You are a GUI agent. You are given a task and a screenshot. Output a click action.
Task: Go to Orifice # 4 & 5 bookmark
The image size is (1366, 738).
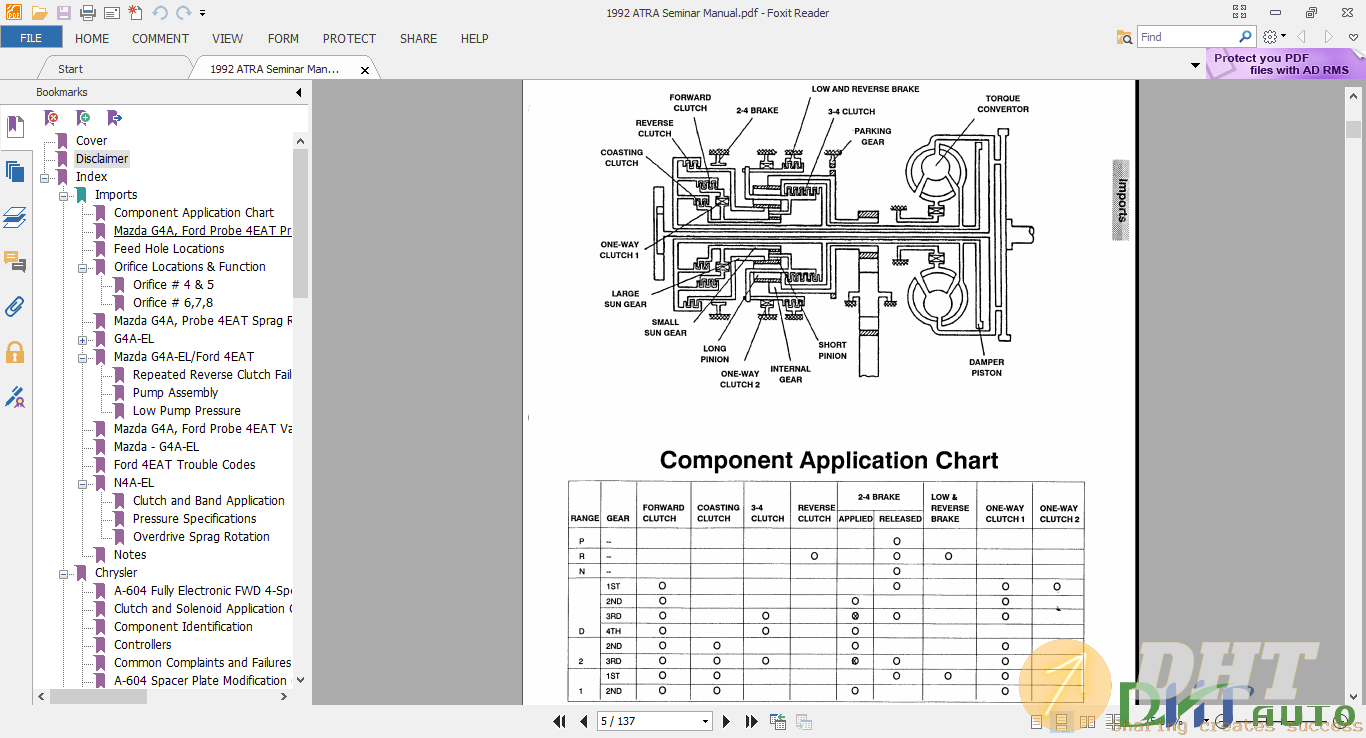173,285
